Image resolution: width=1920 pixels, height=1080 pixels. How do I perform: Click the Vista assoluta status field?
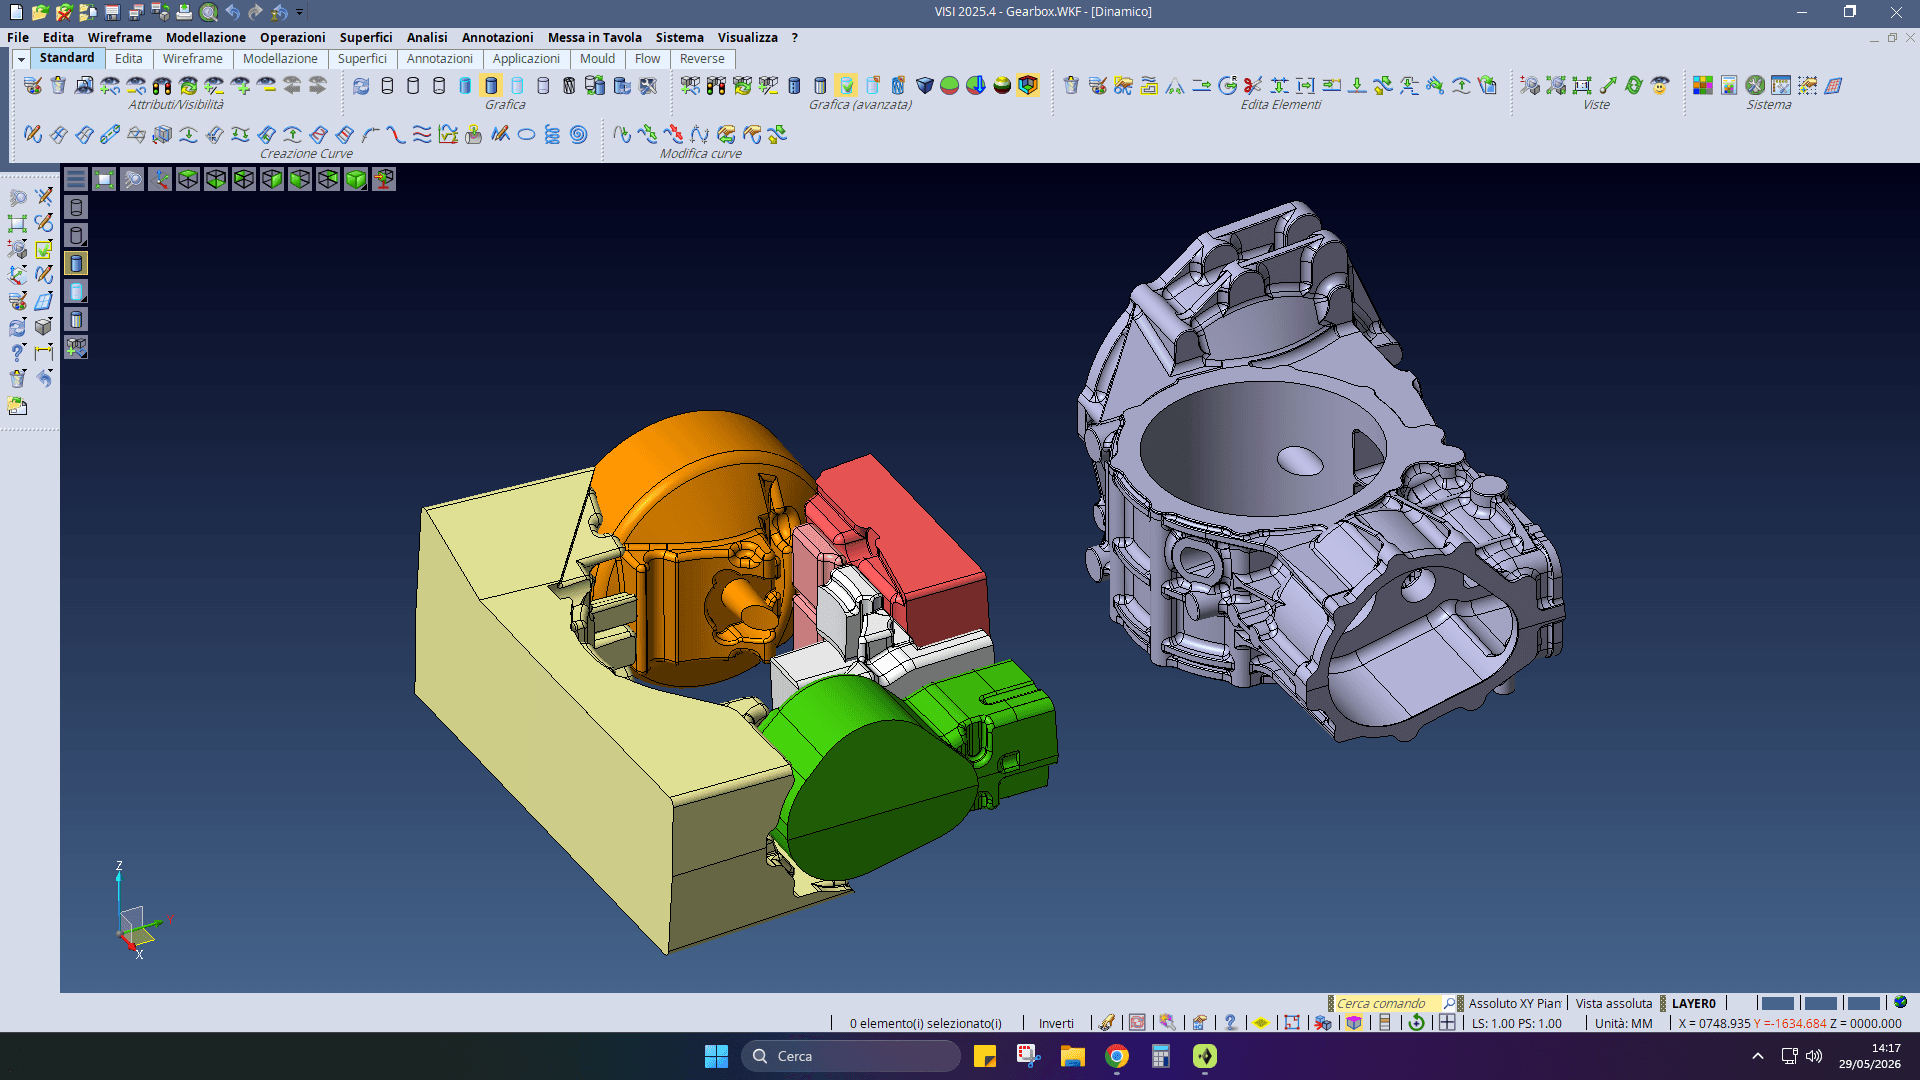click(x=1614, y=1003)
